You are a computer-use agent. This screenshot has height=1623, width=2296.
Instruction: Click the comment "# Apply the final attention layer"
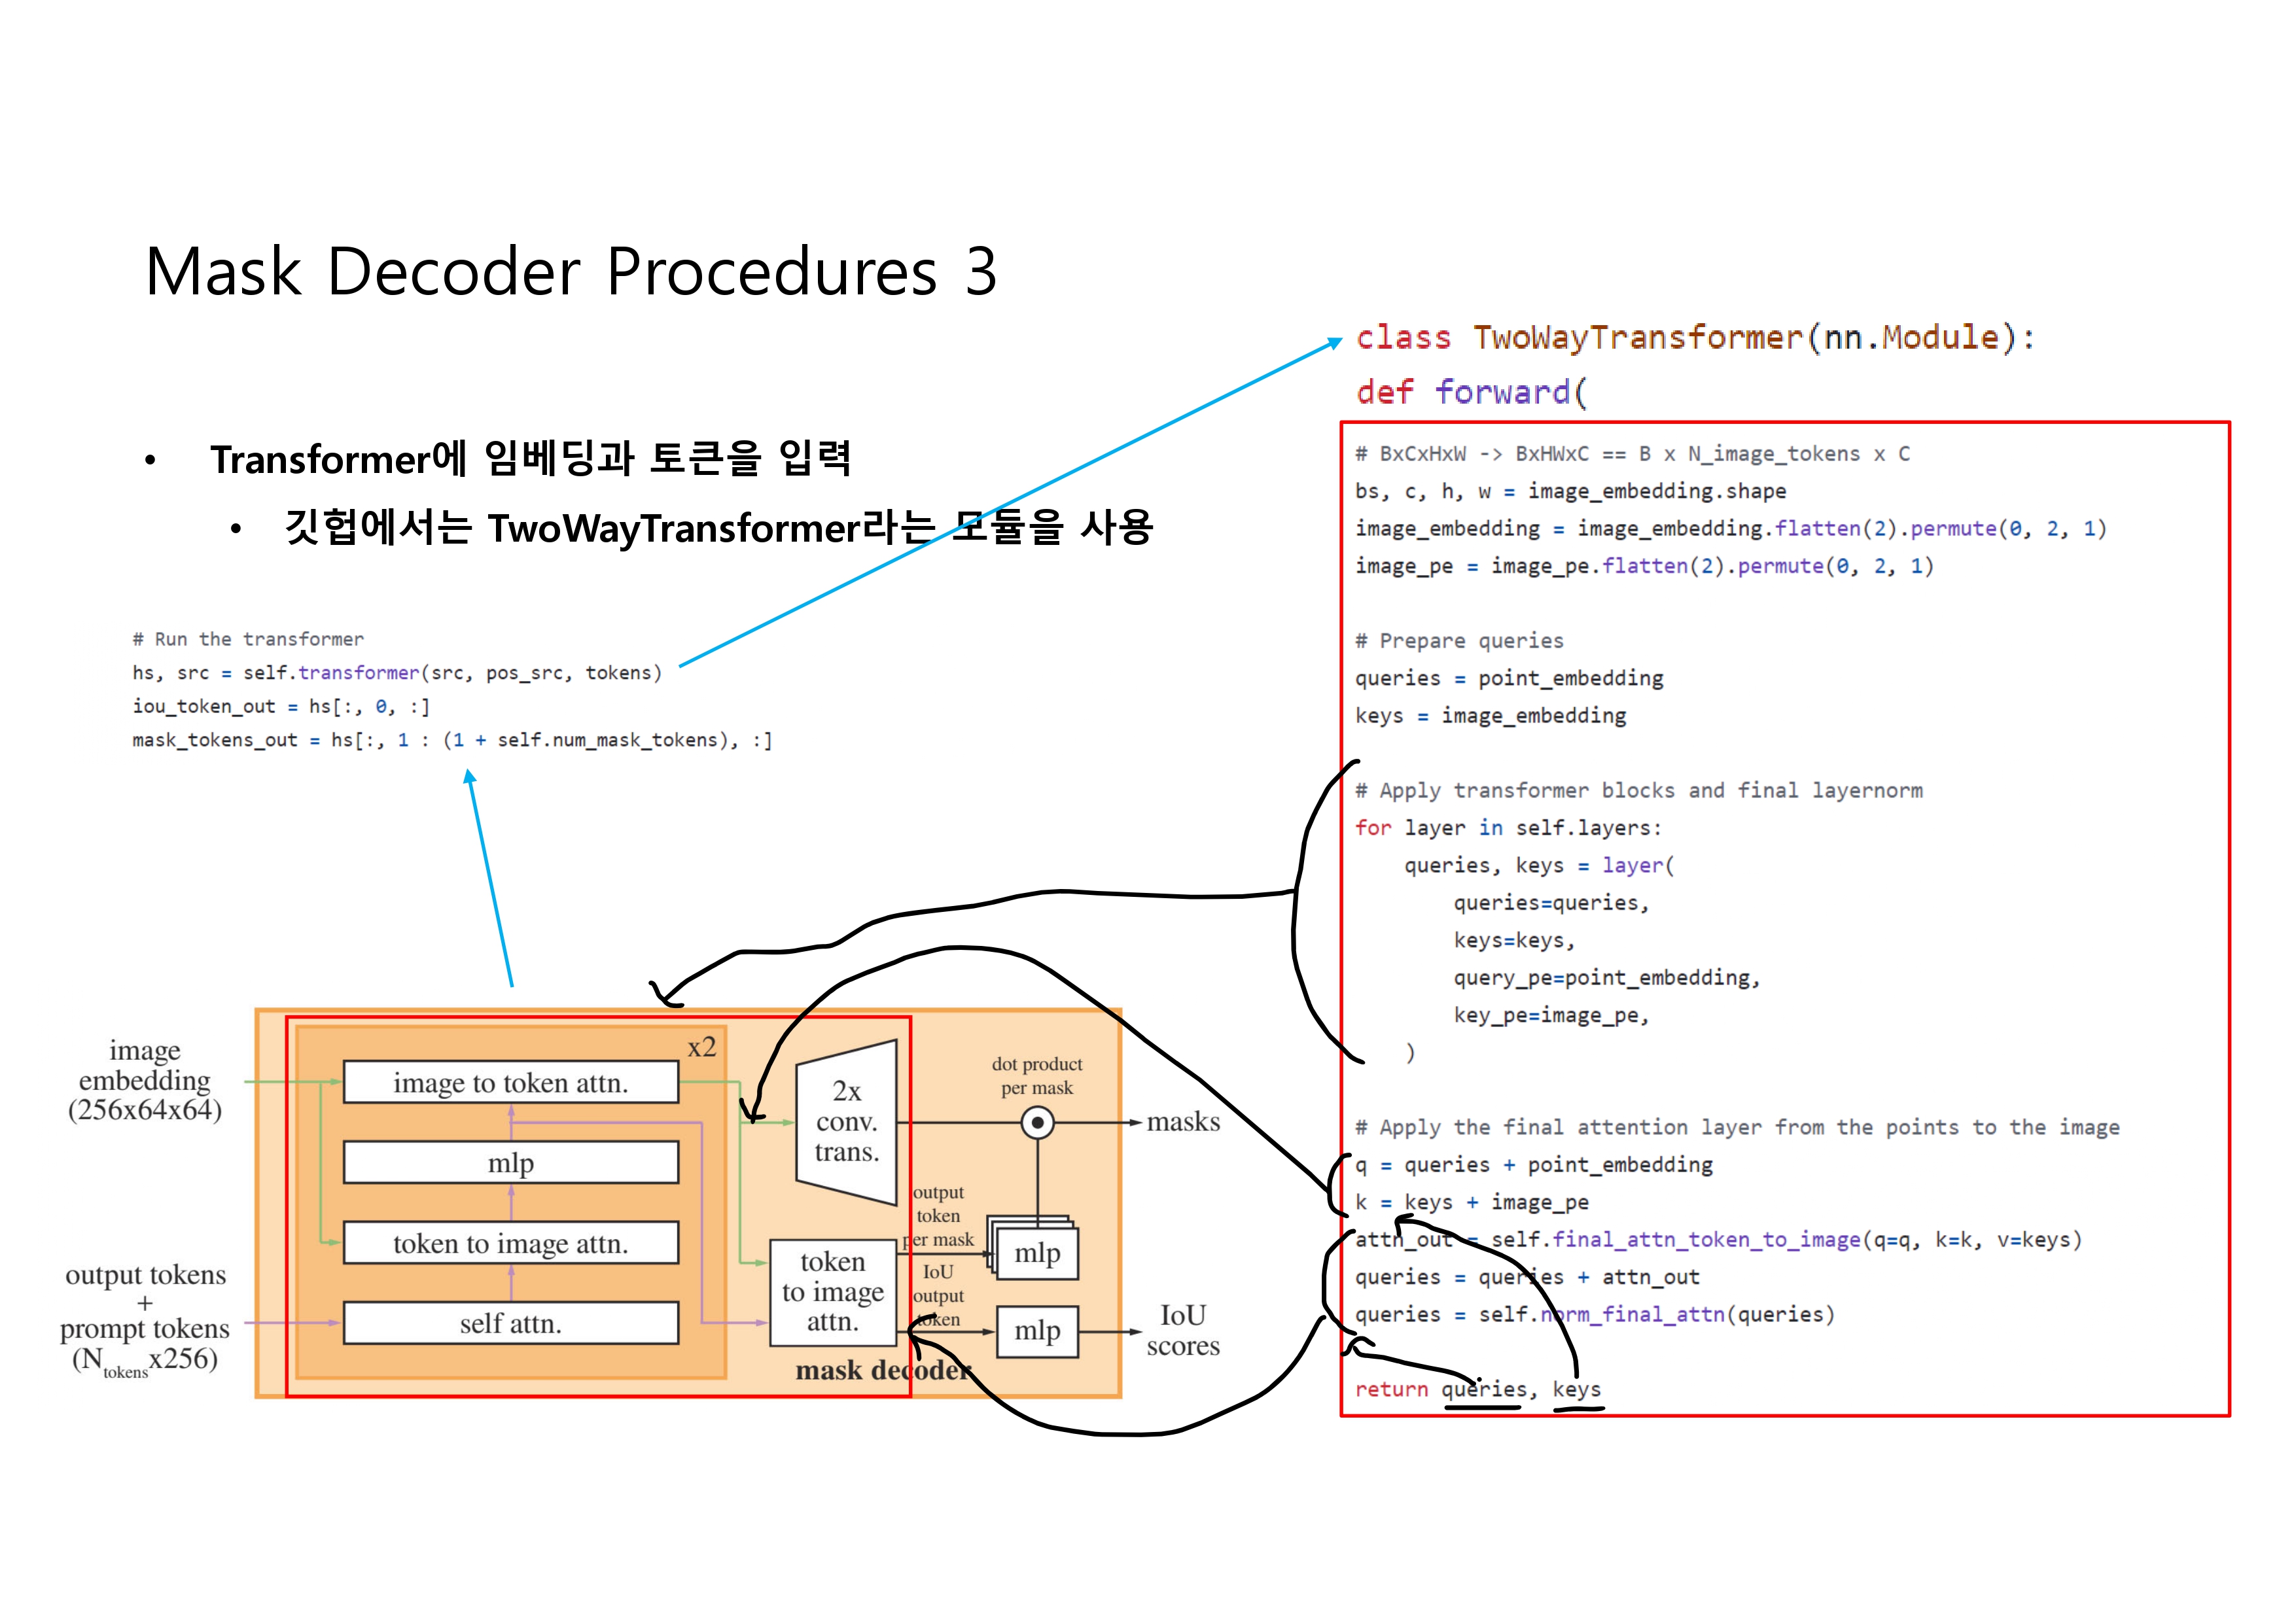(x=1737, y=1128)
